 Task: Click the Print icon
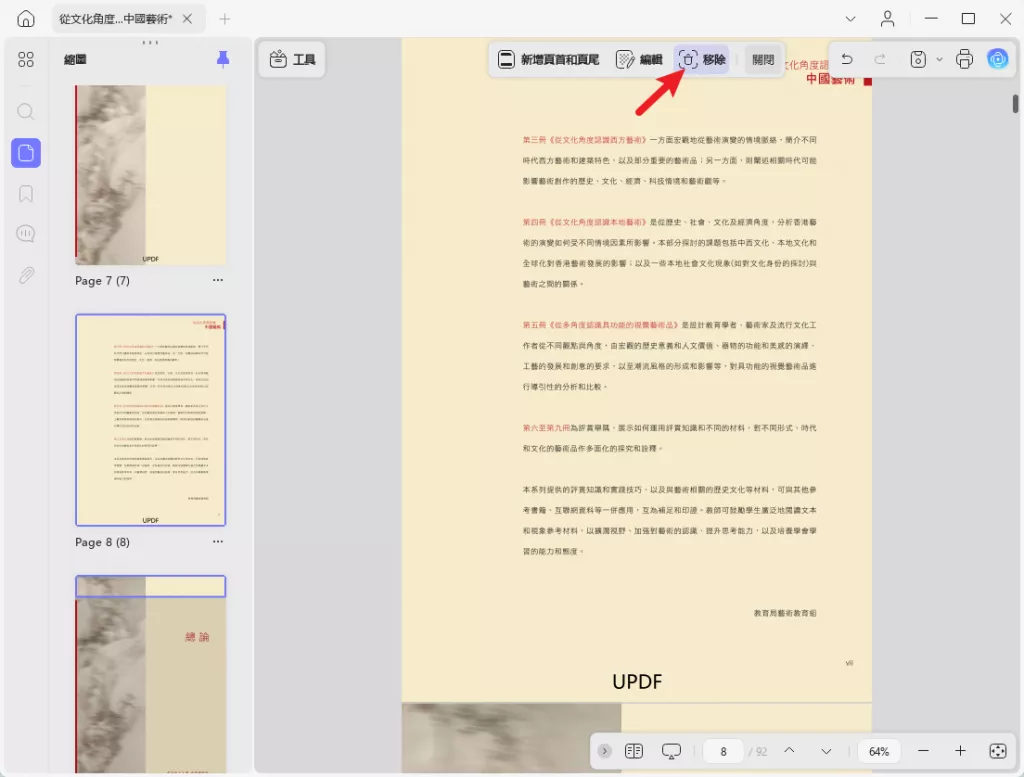pos(963,59)
